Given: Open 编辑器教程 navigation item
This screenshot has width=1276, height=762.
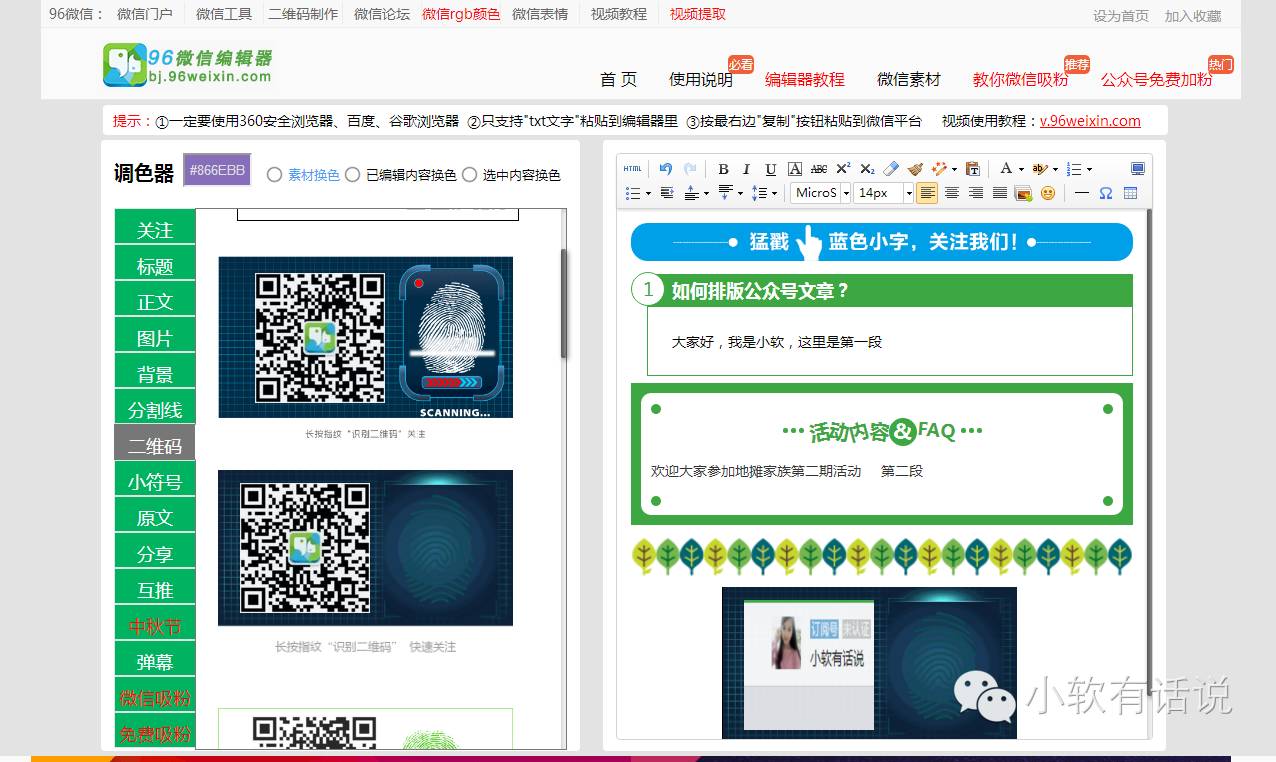Looking at the screenshot, I should click(x=805, y=79).
